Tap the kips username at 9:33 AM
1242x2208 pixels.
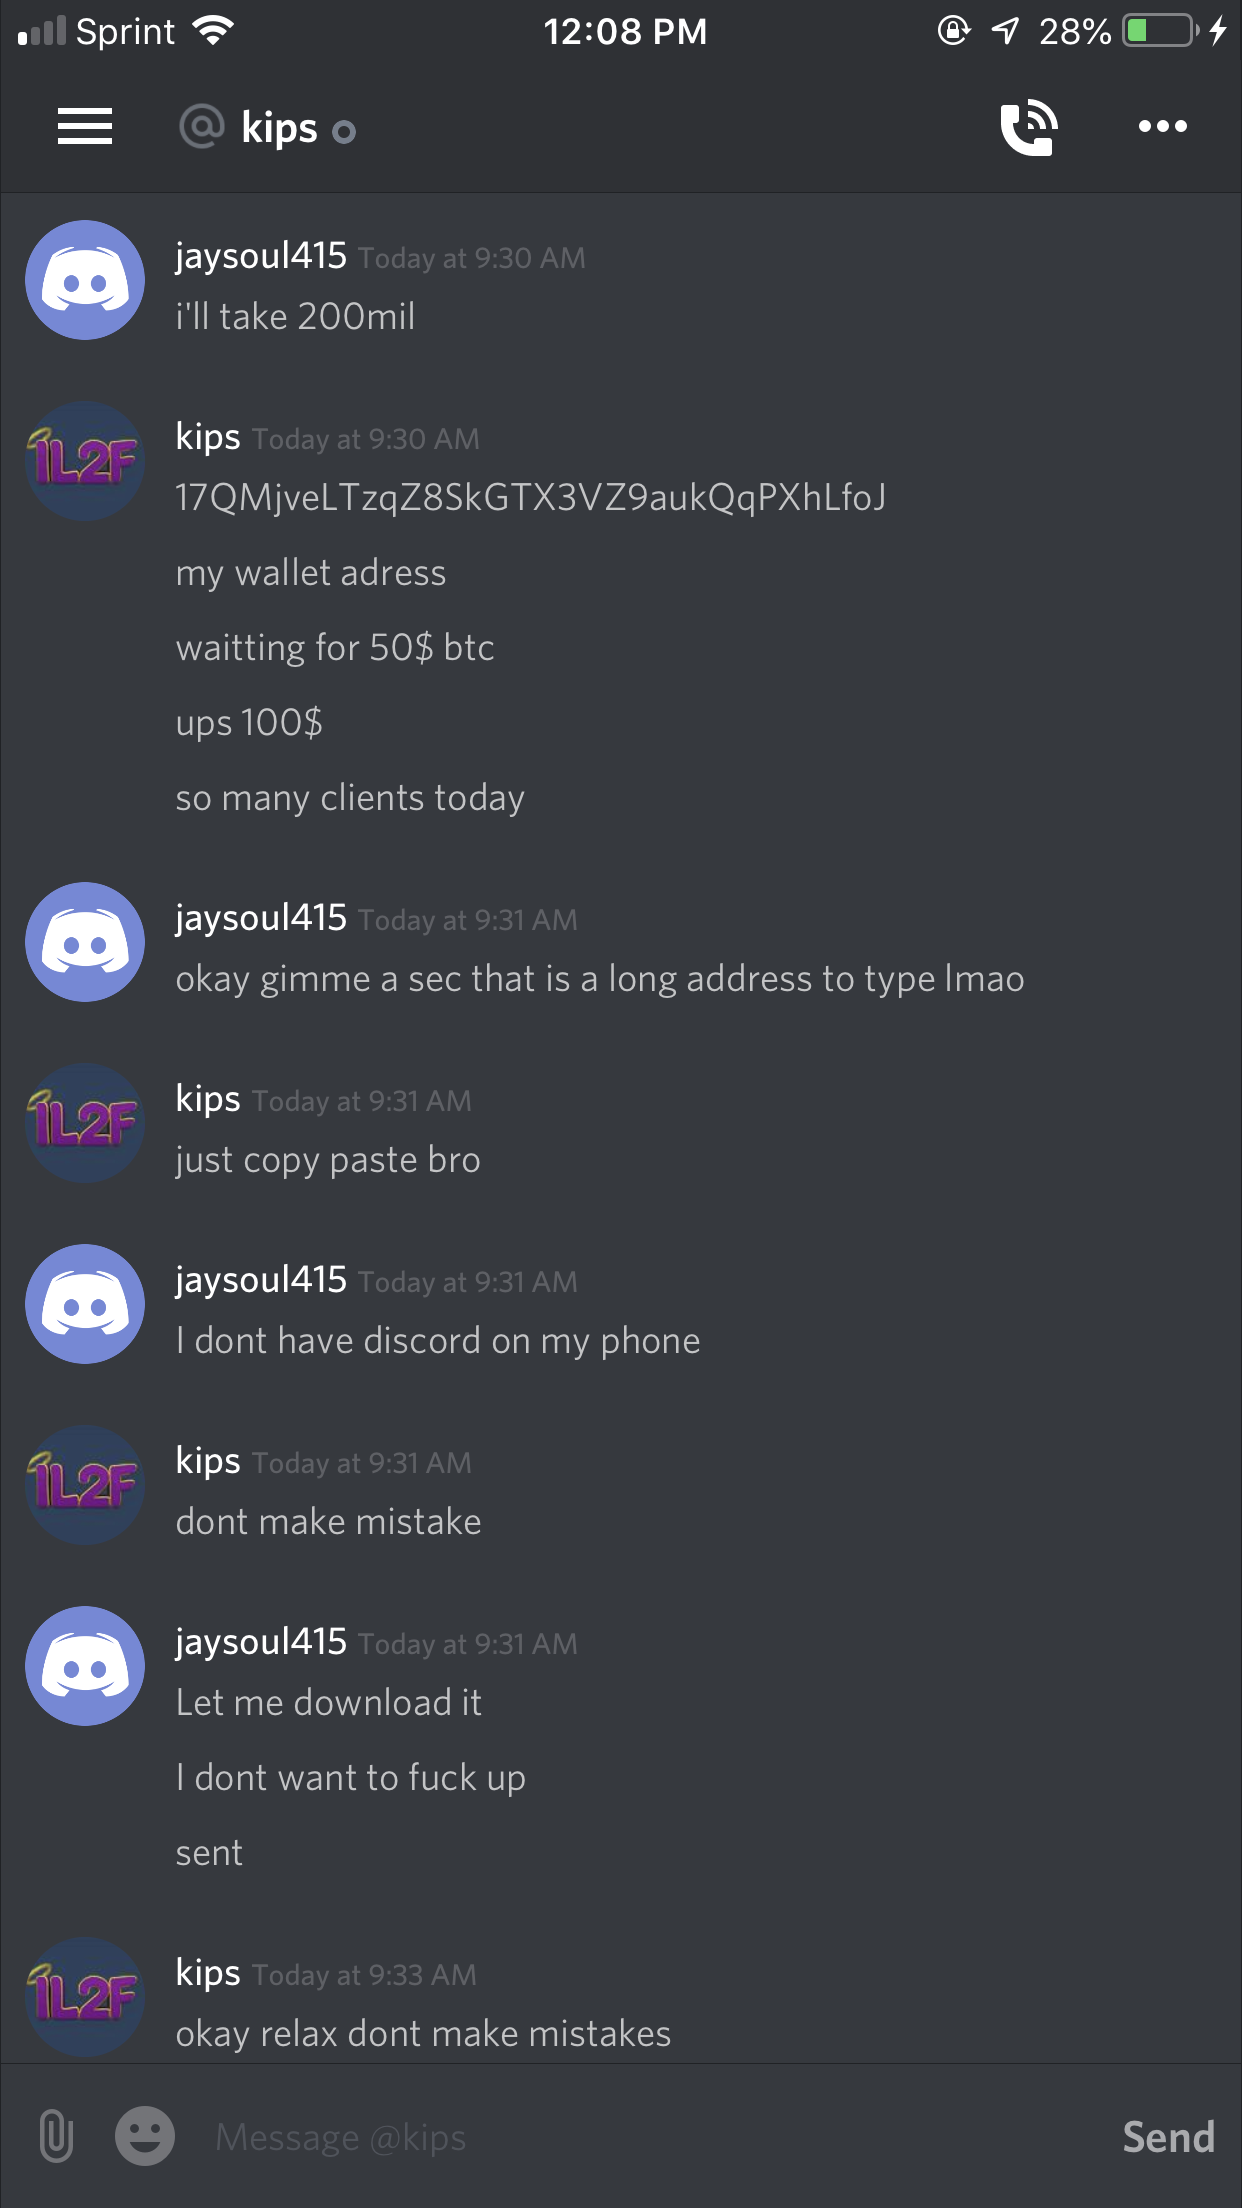(x=208, y=1972)
